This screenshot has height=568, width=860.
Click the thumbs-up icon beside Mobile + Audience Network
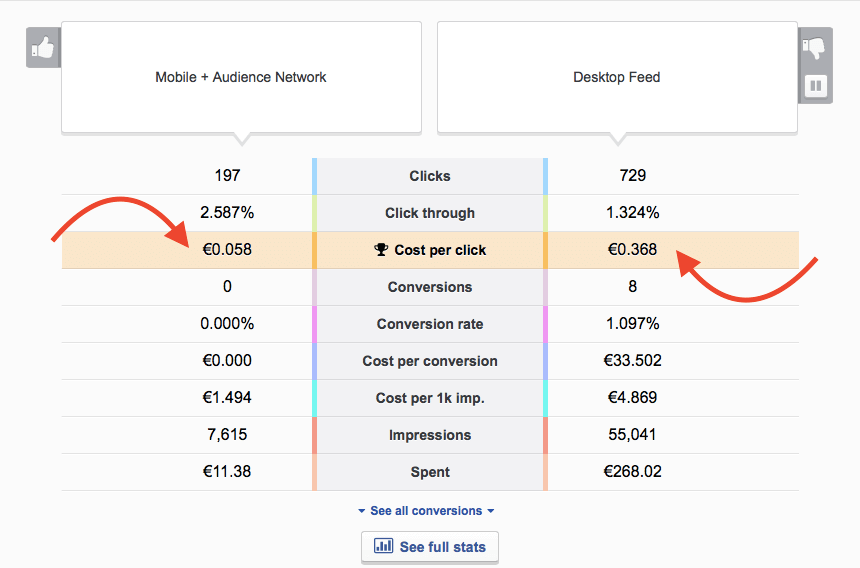click(43, 48)
